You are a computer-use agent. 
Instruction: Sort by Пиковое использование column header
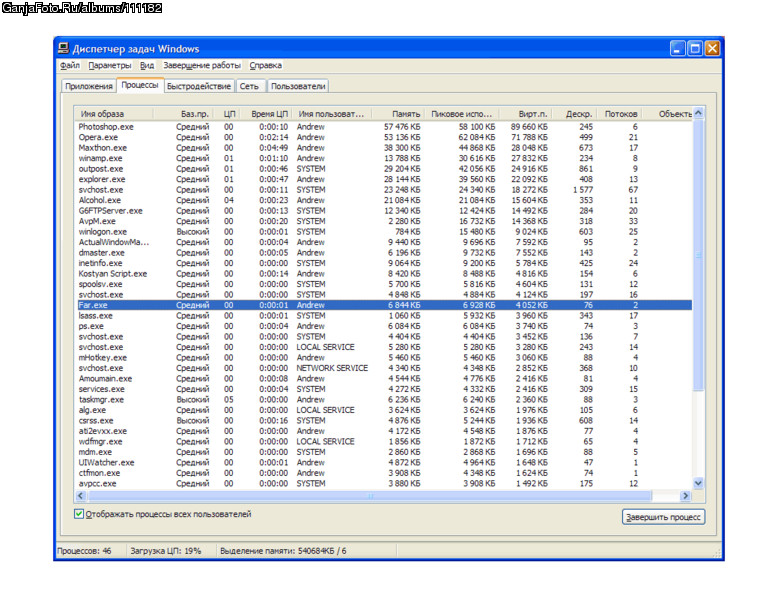tap(462, 114)
